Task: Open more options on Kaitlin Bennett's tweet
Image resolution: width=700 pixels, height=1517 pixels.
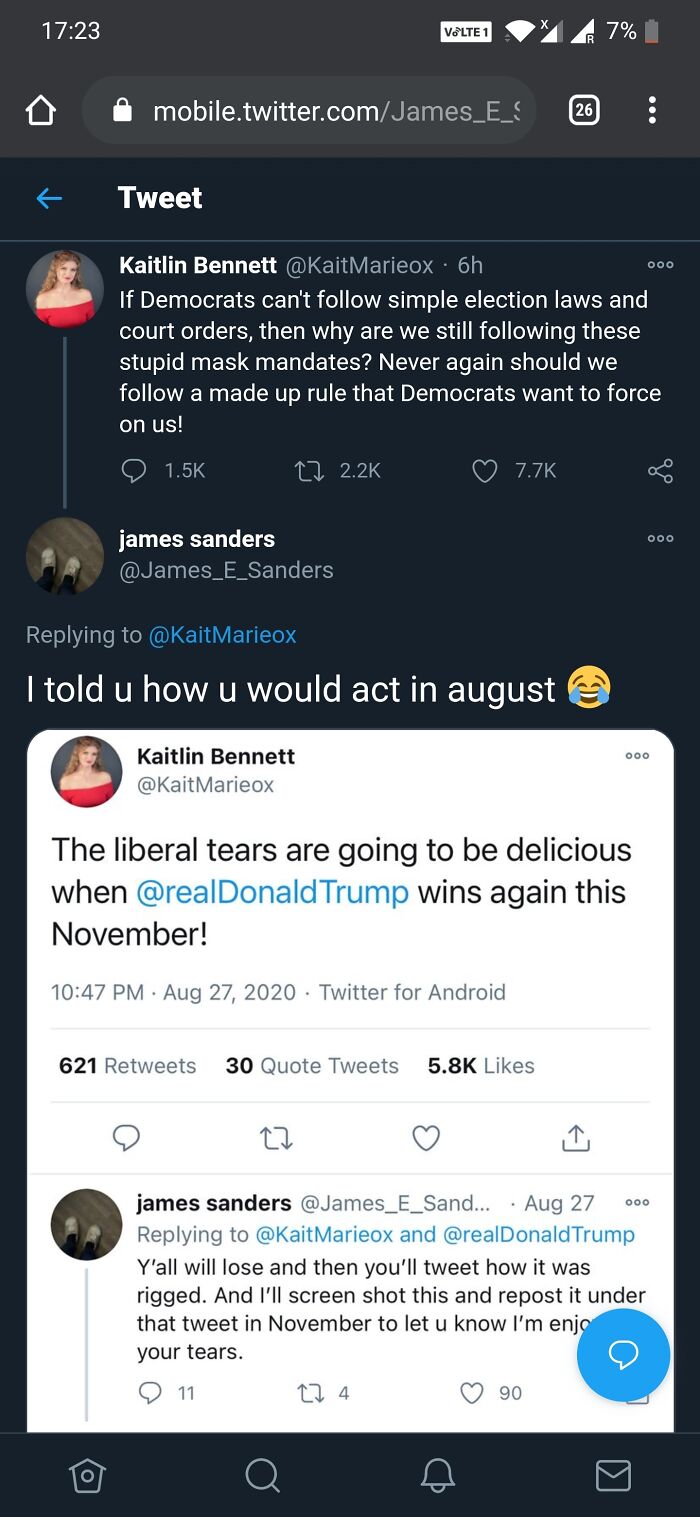Action: point(660,265)
